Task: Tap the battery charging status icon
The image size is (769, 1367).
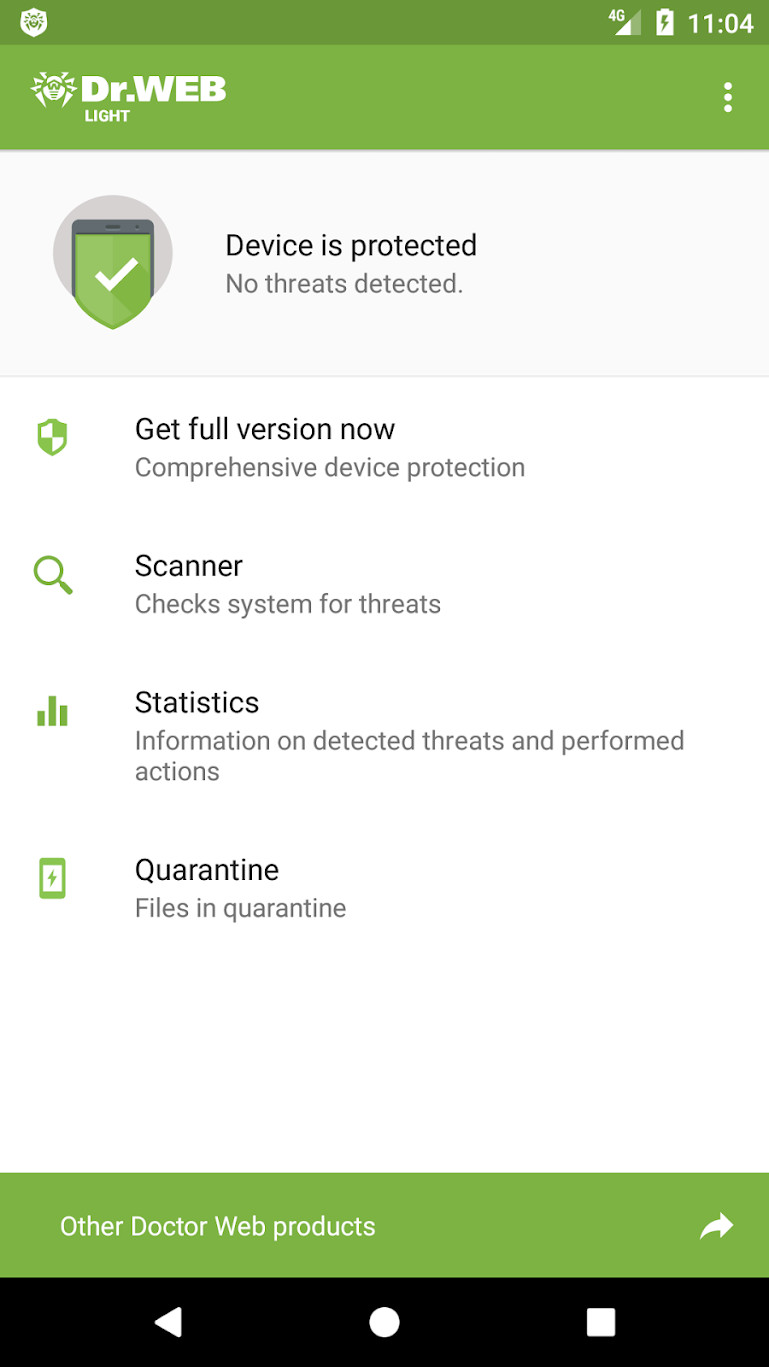Action: pos(665,22)
